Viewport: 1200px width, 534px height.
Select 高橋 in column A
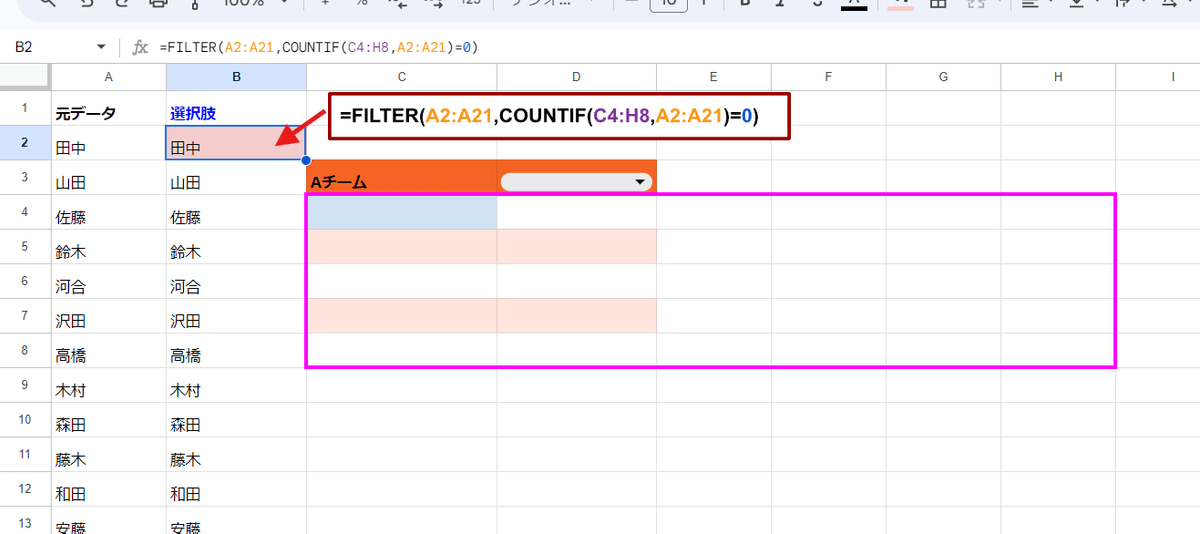click(x=109, y=351)
